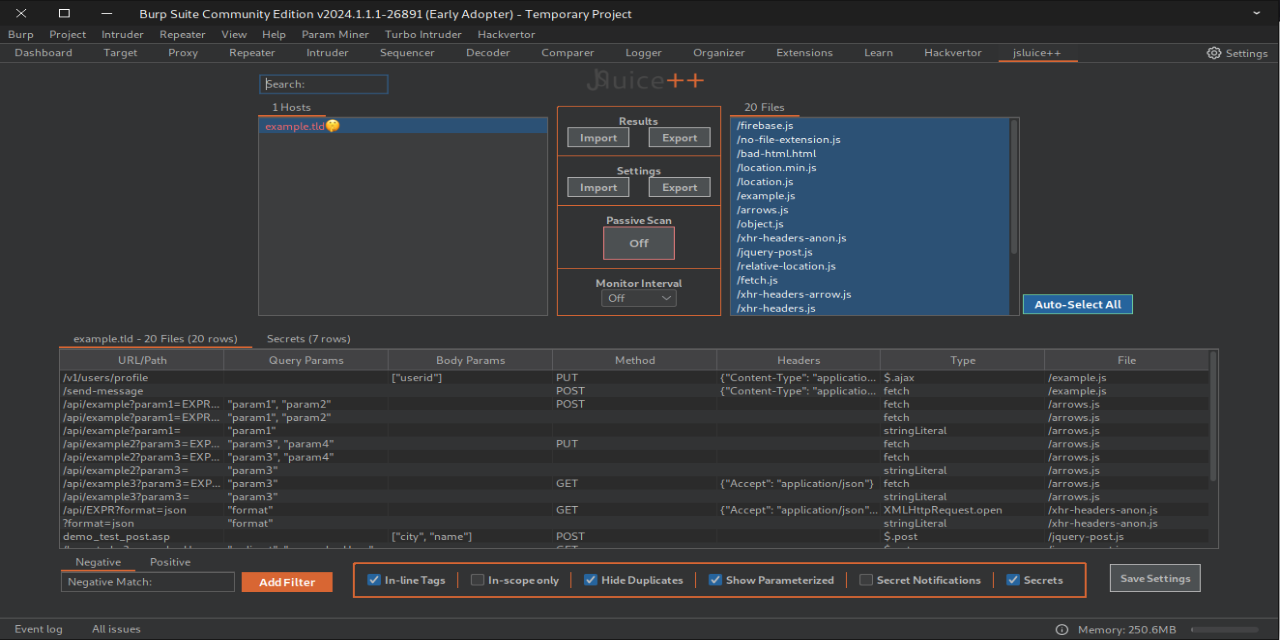
Task: Enable the In-scope only checkbox
Action: [x=477, y=579]
